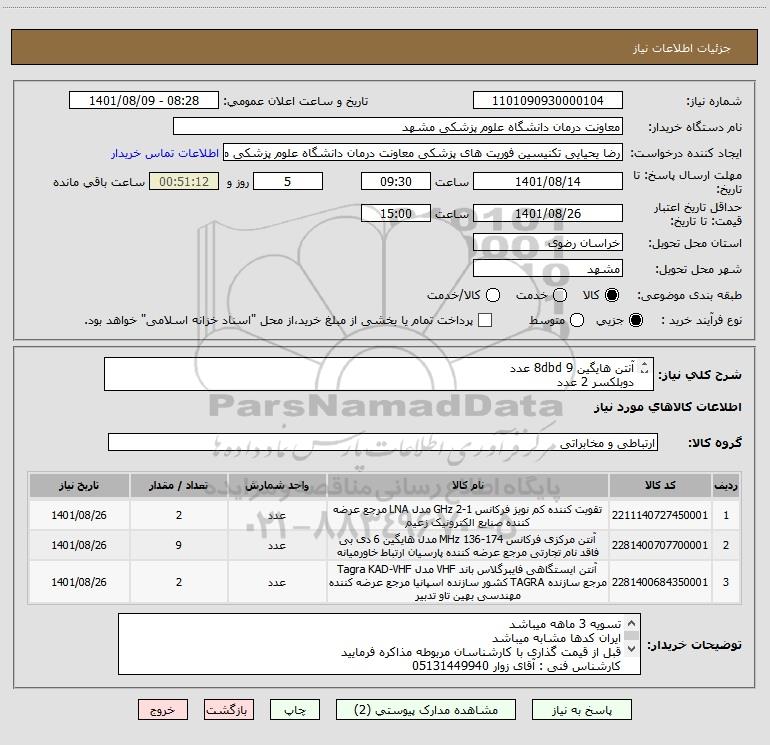
Task: Click the خراسان رضوی province field
Action: tap(548, 243)
